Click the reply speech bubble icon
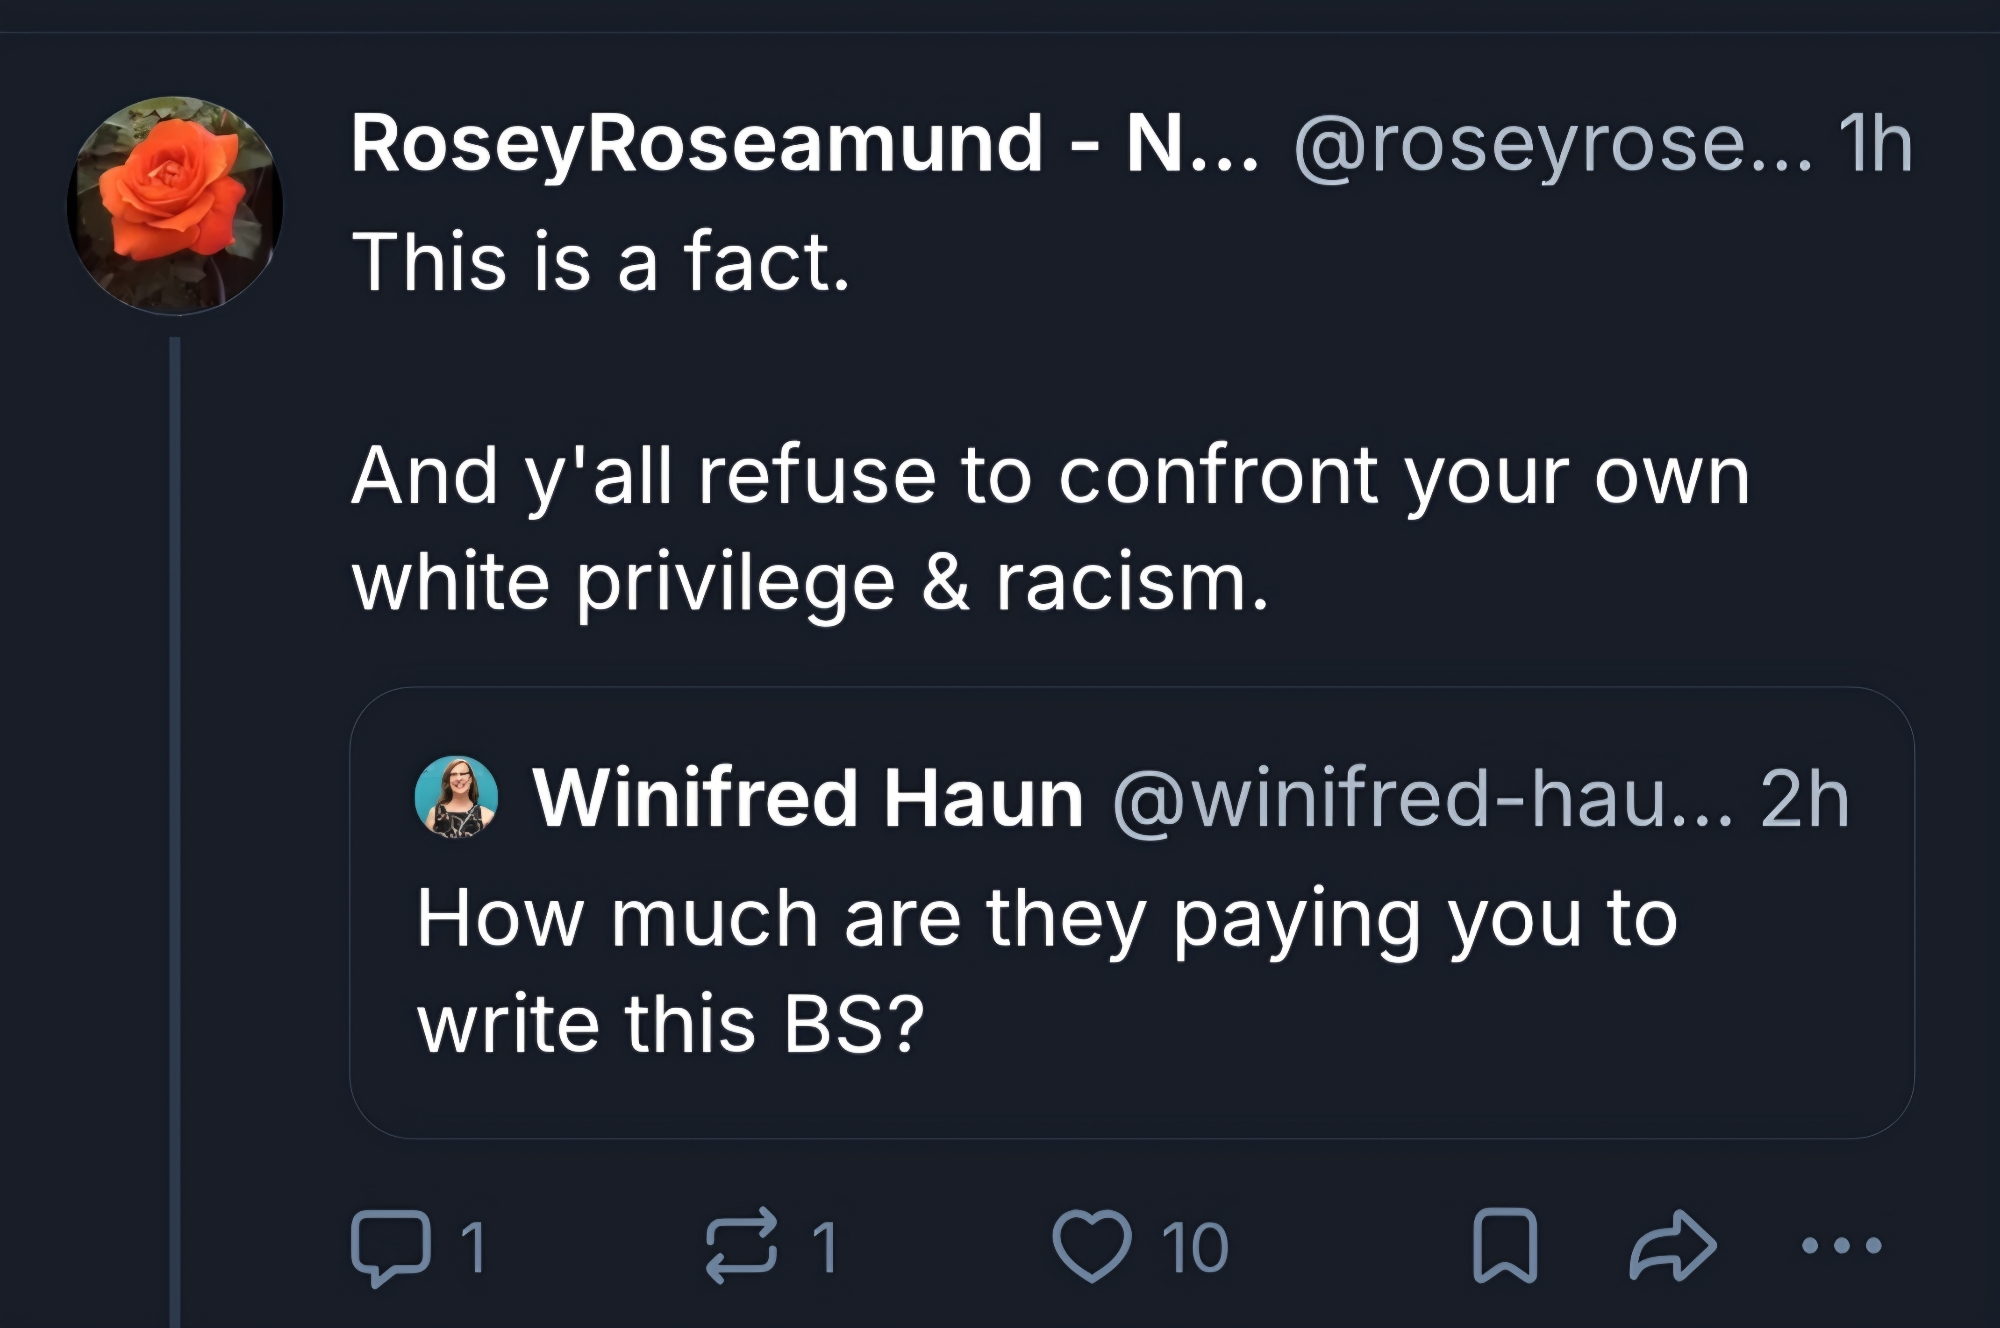Image resolution: width=2000 pixels, height=1328 pixels. tap(390, 1246)
